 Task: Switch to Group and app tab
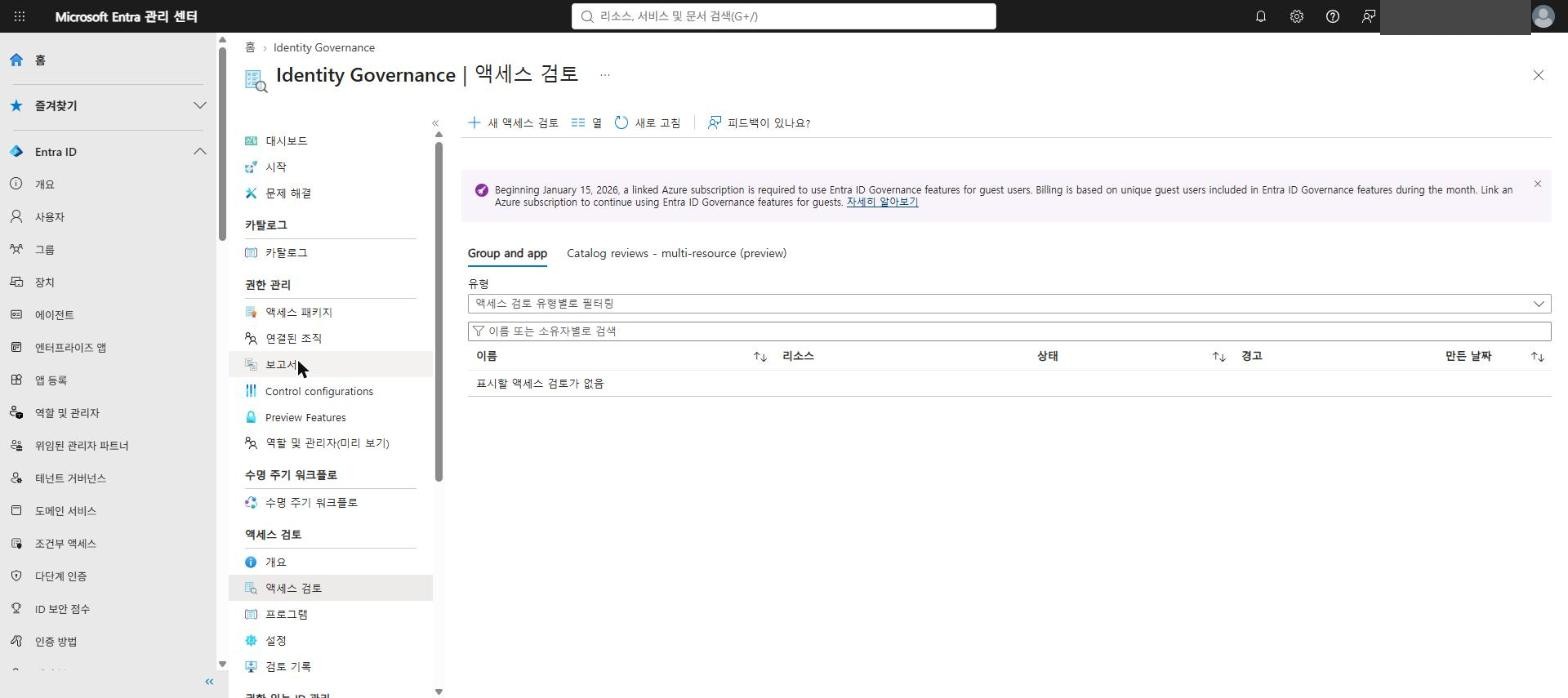click(x=507, y=253)
